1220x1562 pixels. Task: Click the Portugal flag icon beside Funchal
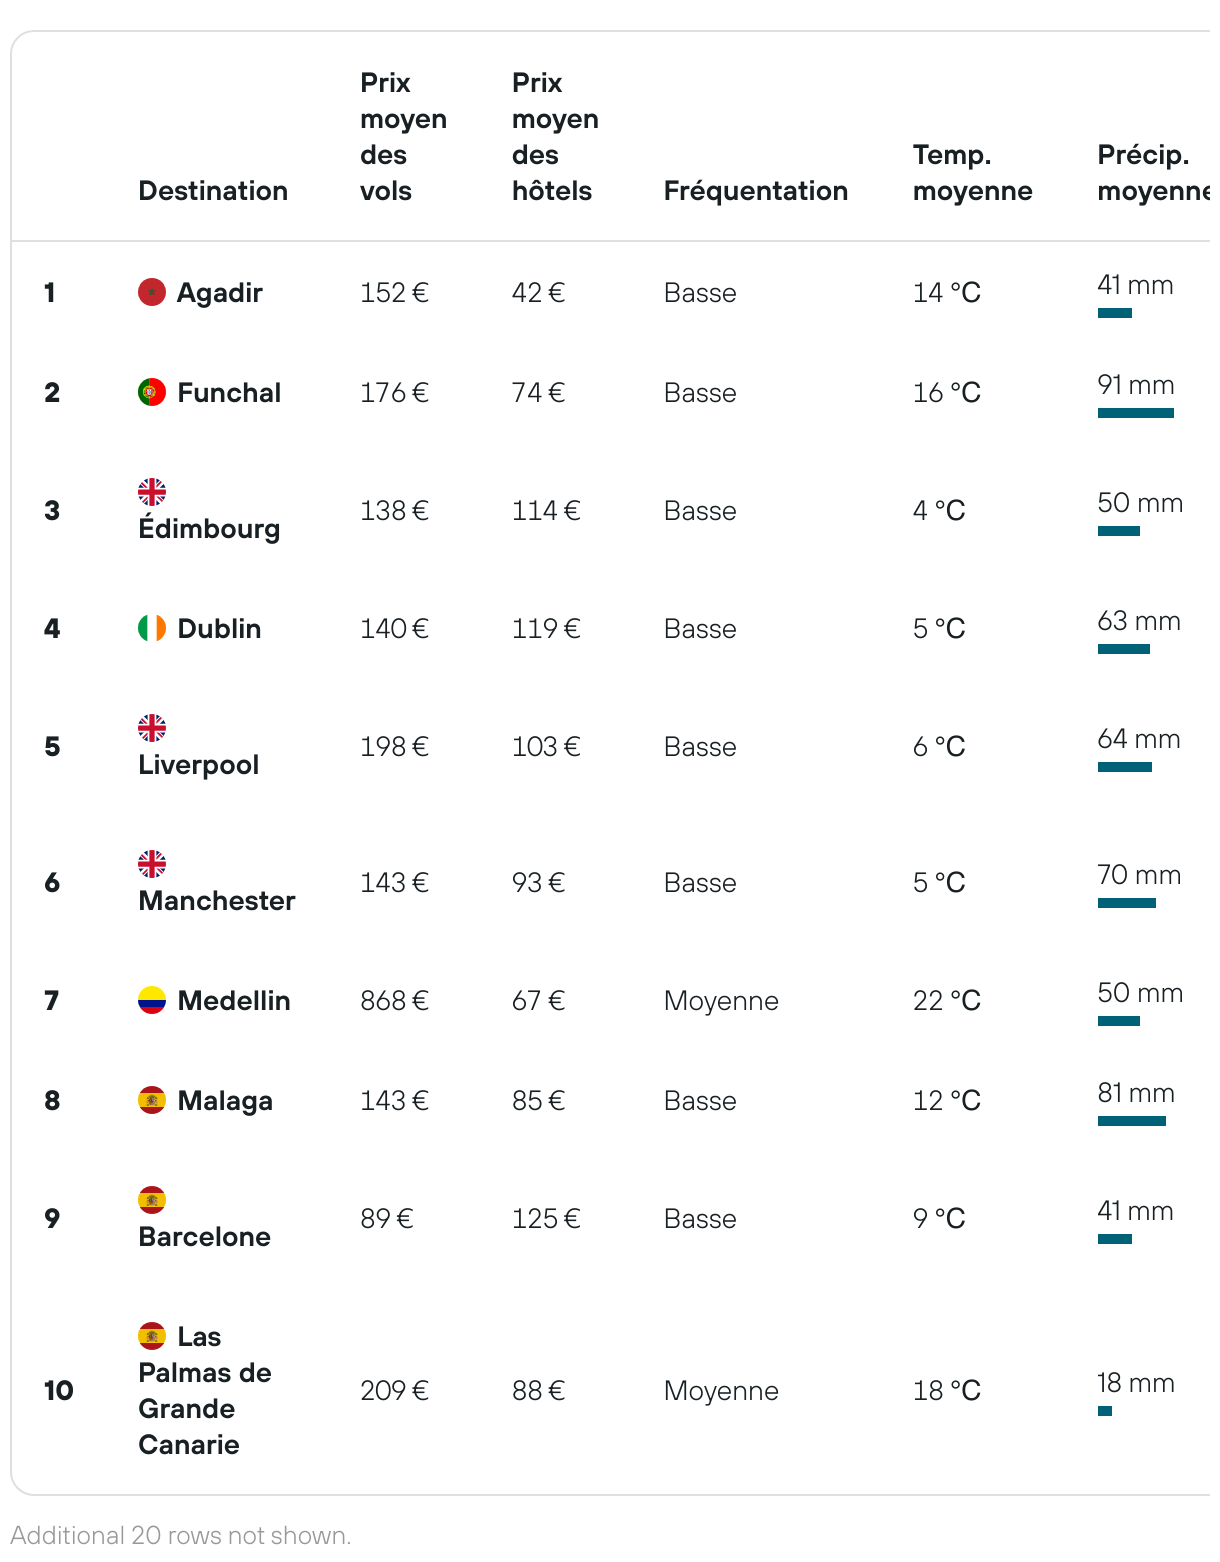[152, 392]
